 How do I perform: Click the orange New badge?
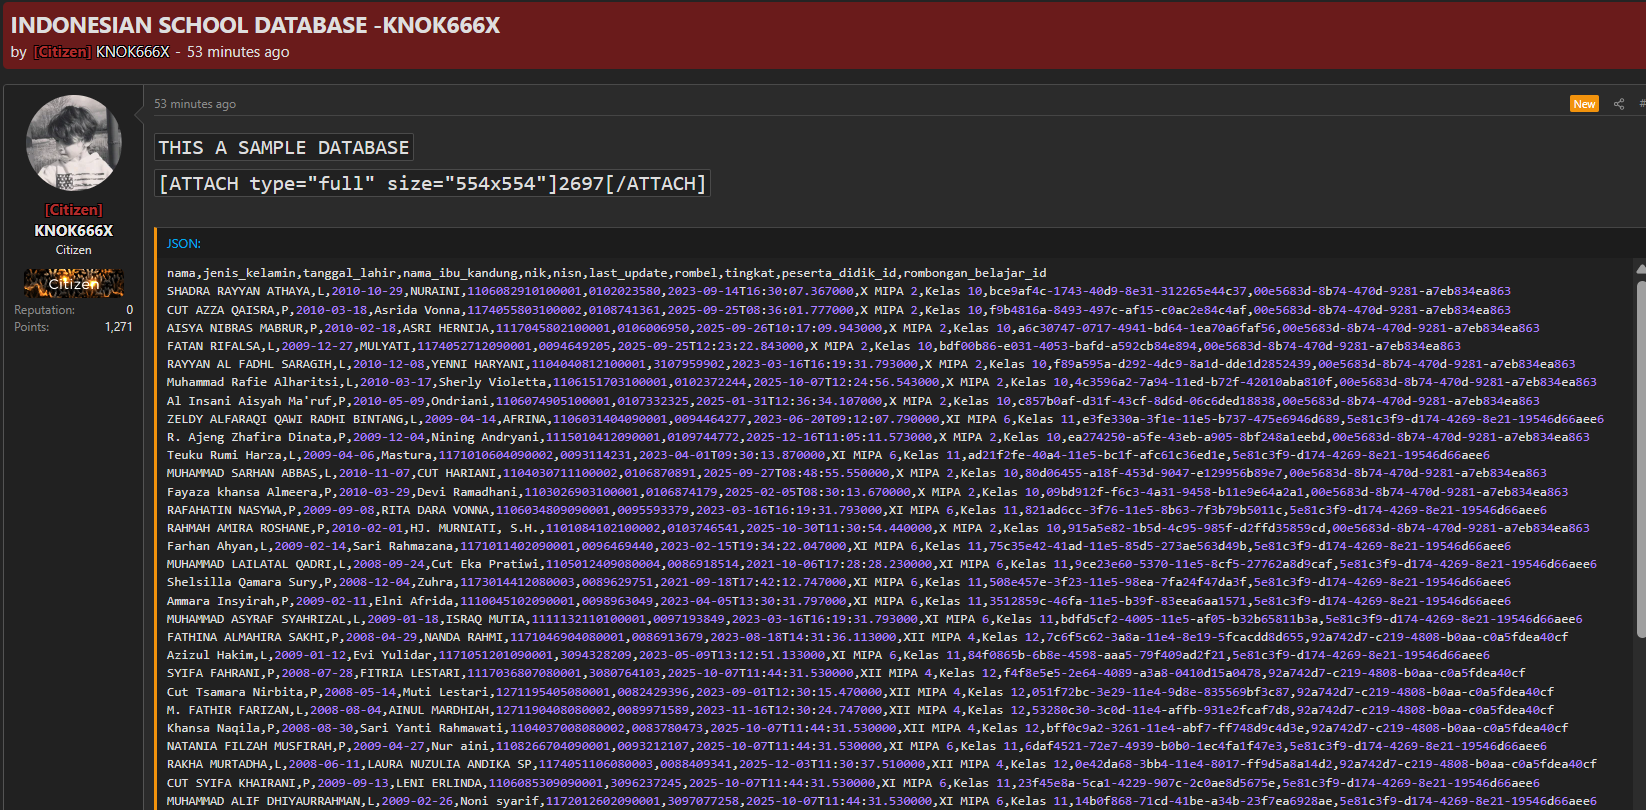[1585, 104]
